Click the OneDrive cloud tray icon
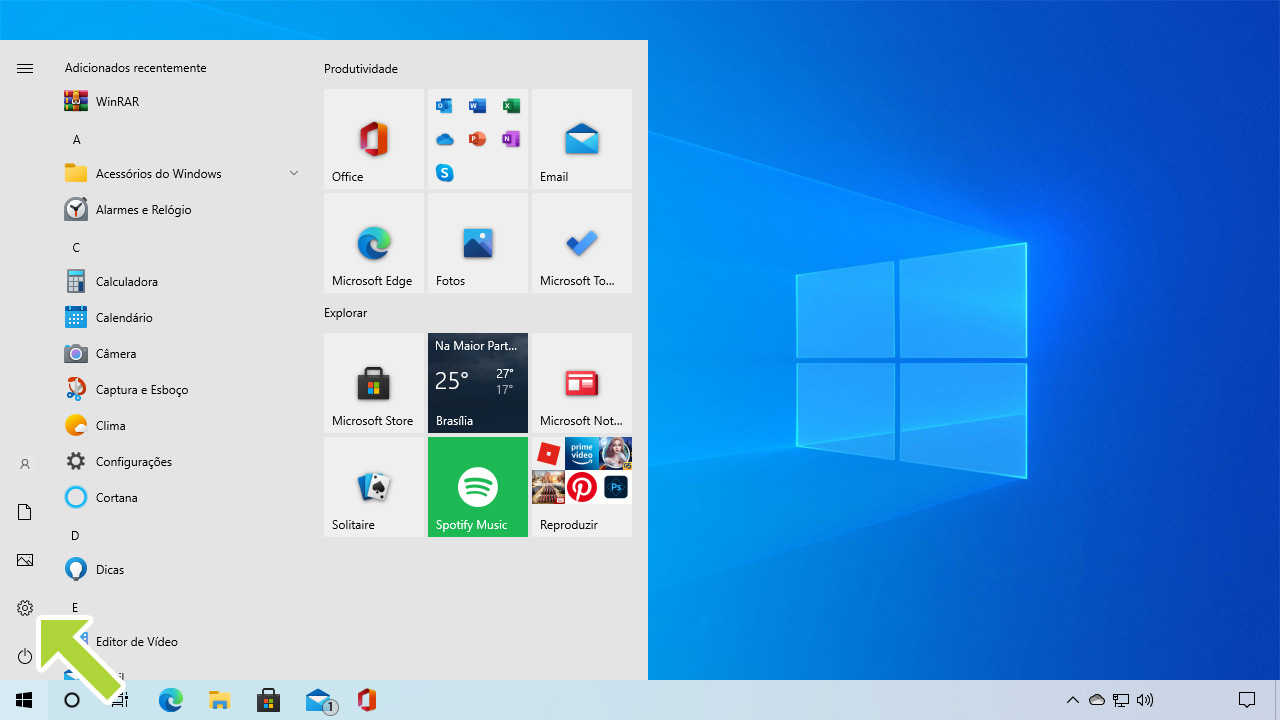This screenshot has height=720, width=1280. tap(1097, 700)
